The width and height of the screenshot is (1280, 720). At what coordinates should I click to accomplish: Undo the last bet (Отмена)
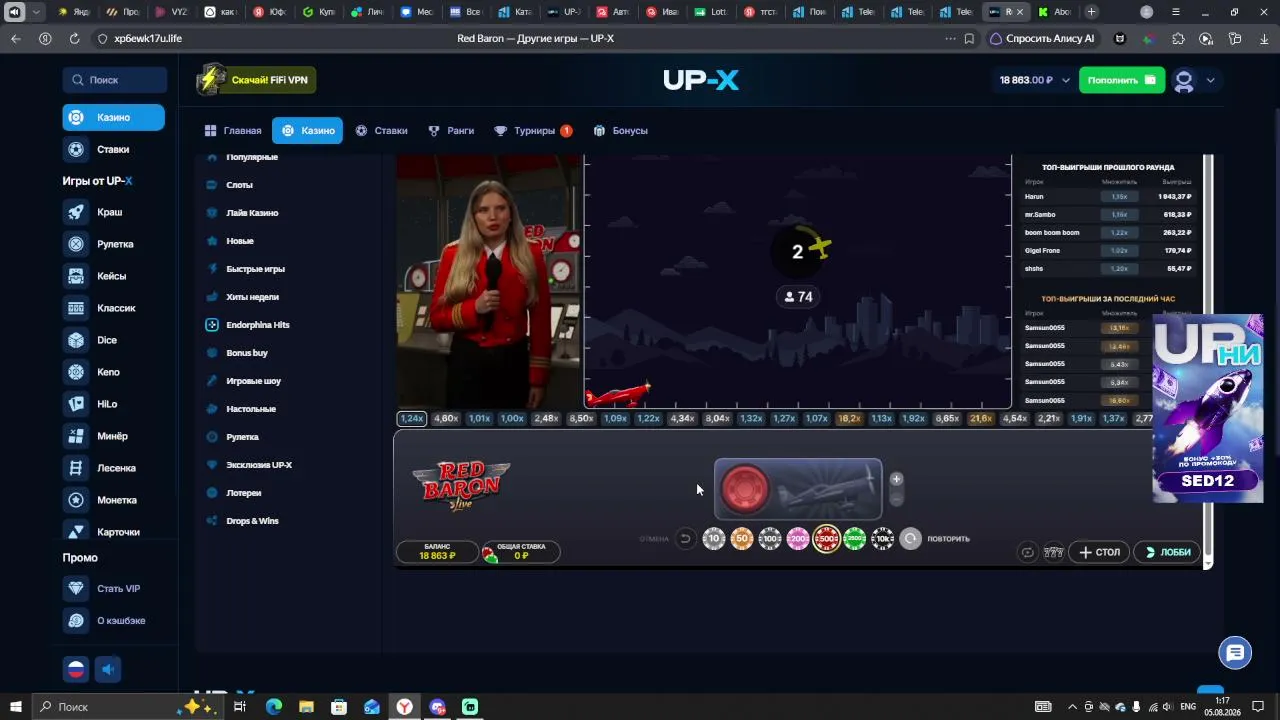(x=685, y=539)
